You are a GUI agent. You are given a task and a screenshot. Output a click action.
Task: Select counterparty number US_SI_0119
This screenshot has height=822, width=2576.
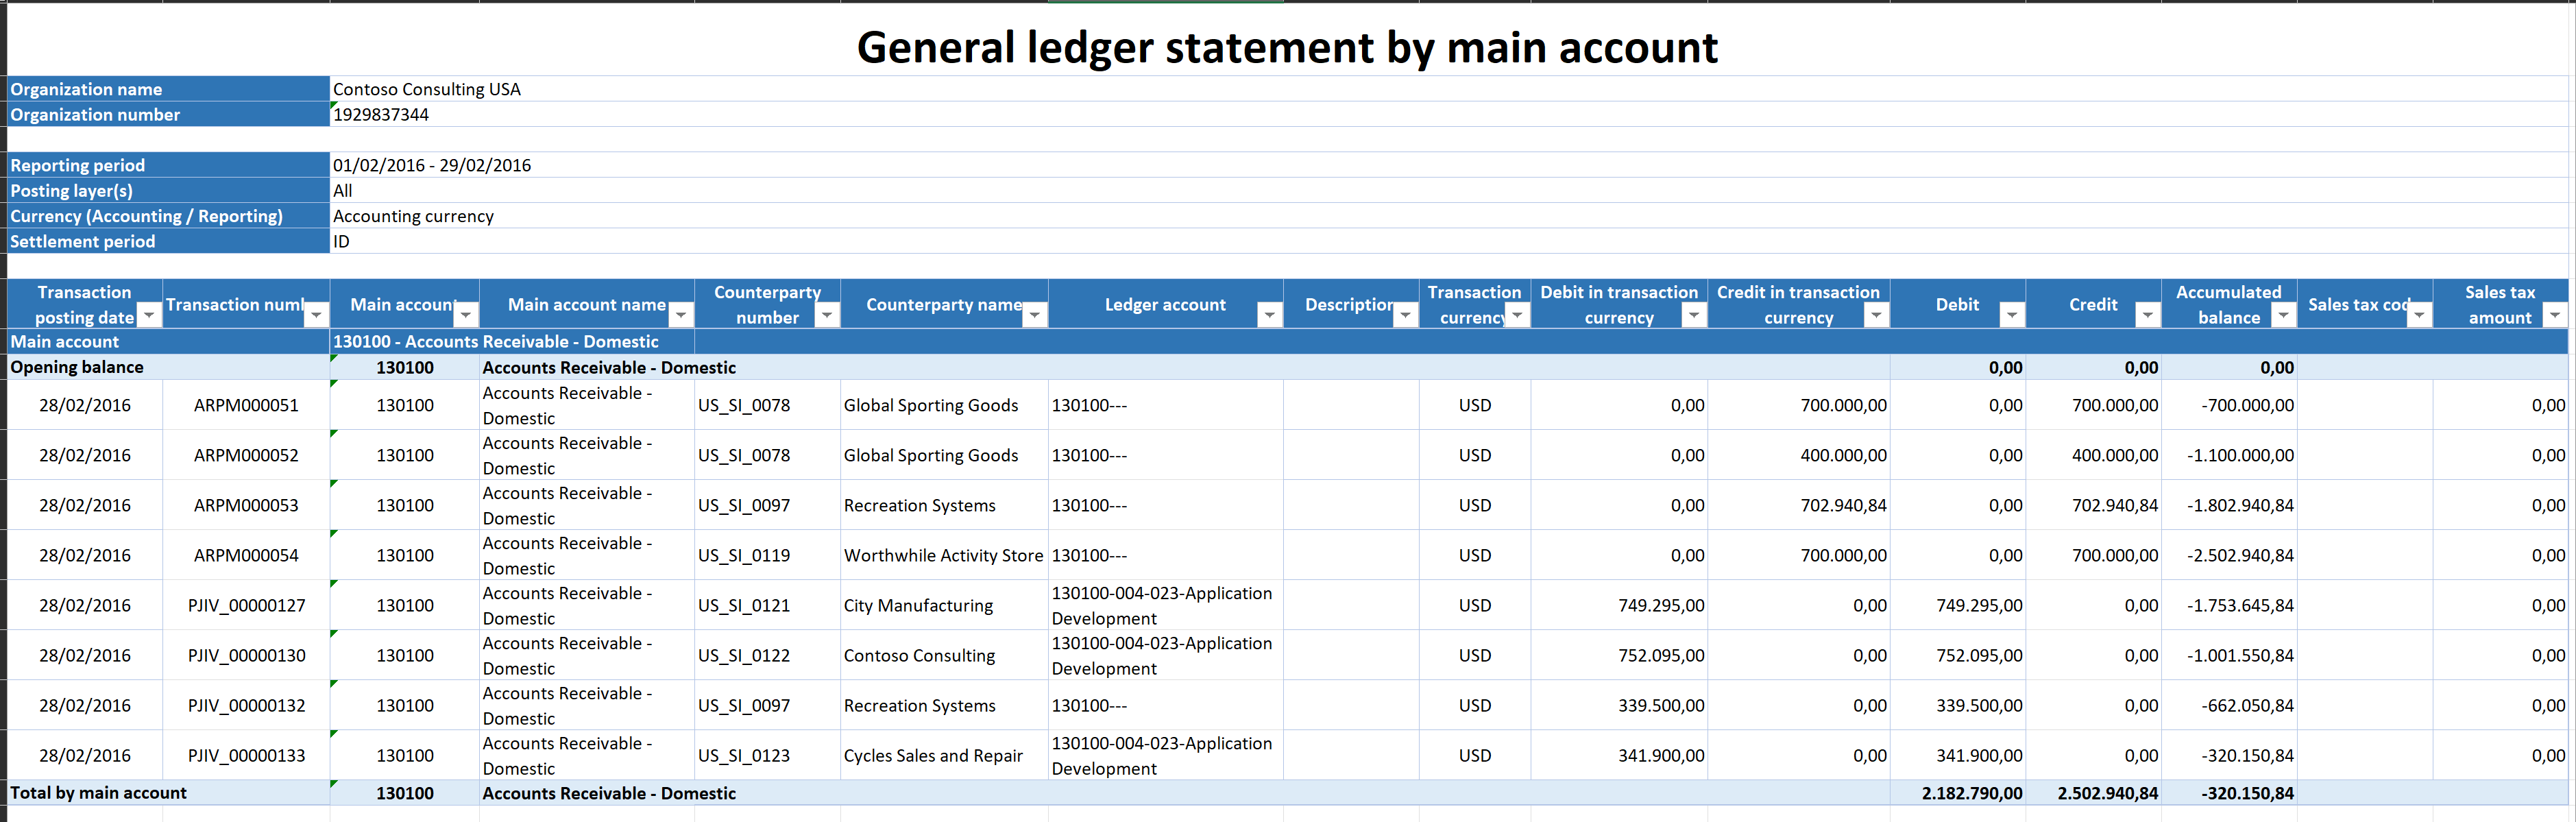pos(767,555)
